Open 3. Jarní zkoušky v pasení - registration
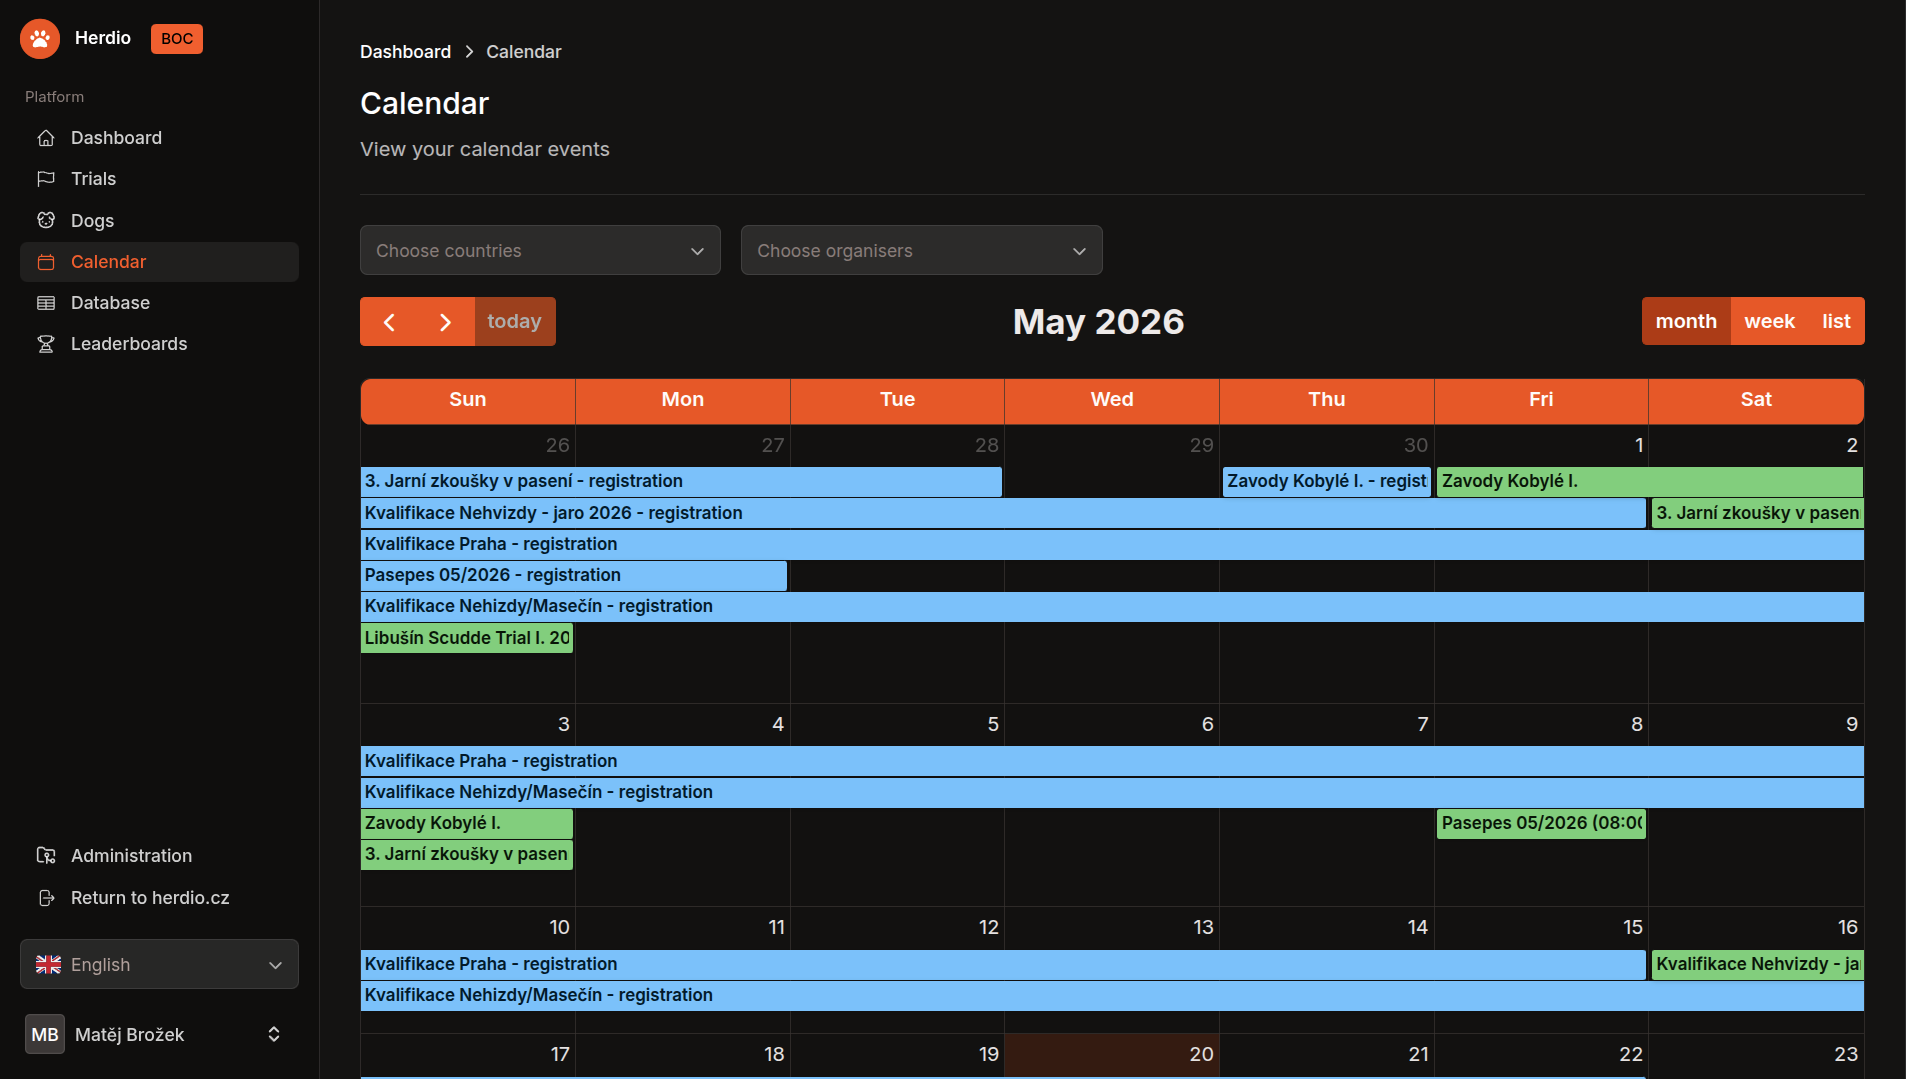Image resolution: width=1906 pixels, height=1085 pixels. (x=681, y=482)
